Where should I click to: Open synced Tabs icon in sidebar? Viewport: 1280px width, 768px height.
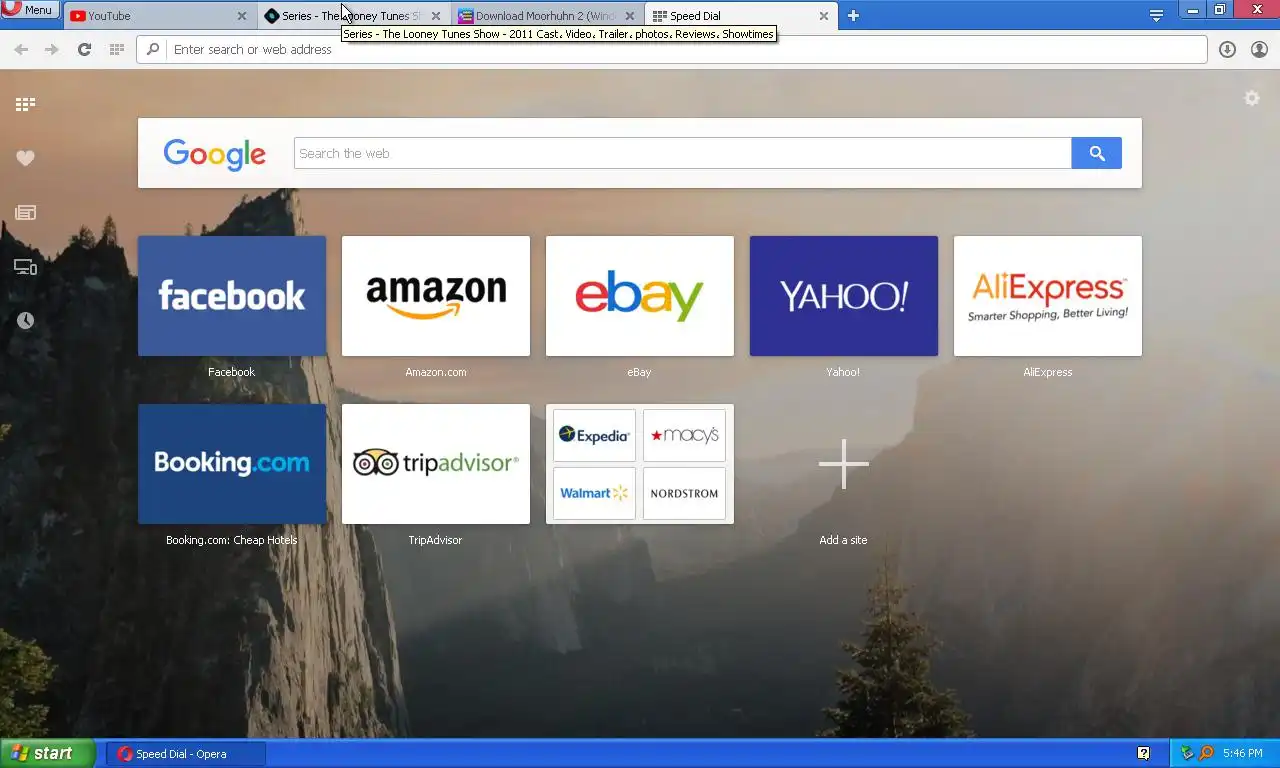(25, 267)
